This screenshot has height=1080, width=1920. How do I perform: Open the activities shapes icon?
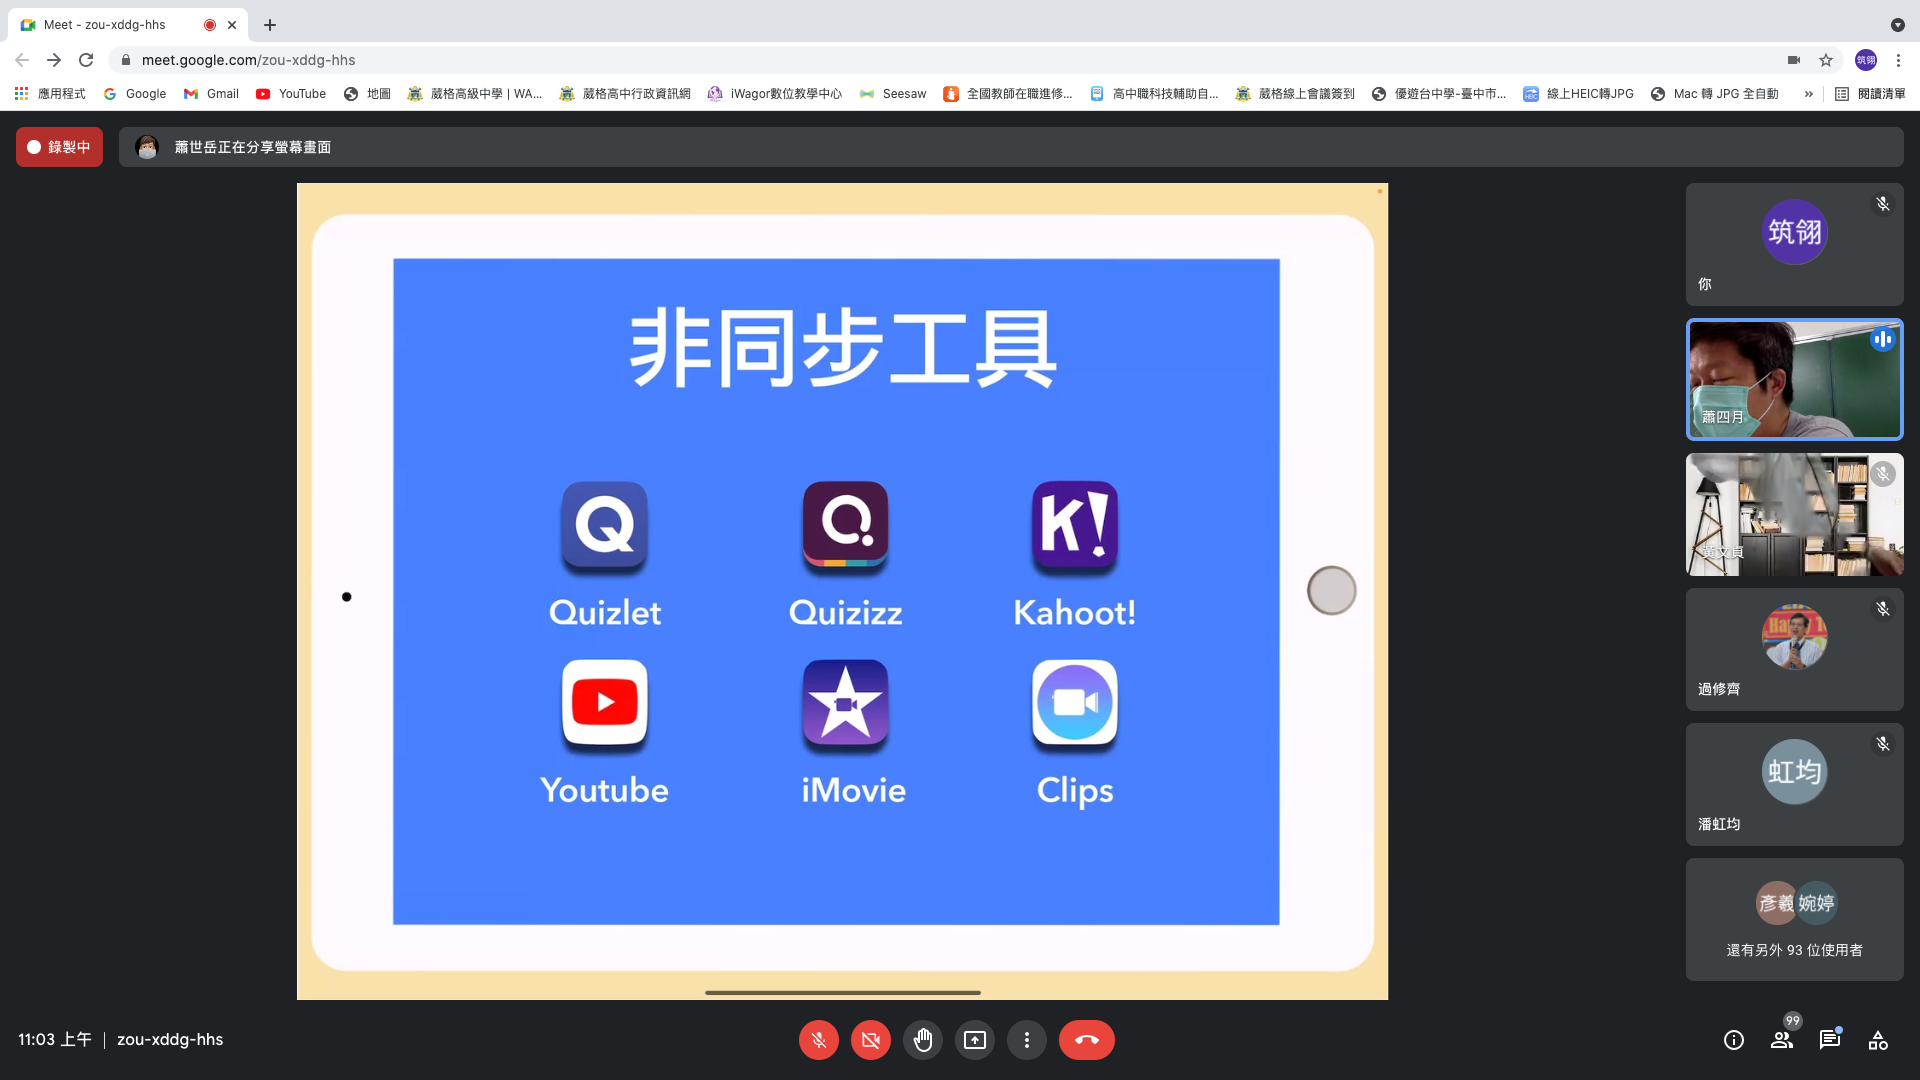pos(1877,1040)
